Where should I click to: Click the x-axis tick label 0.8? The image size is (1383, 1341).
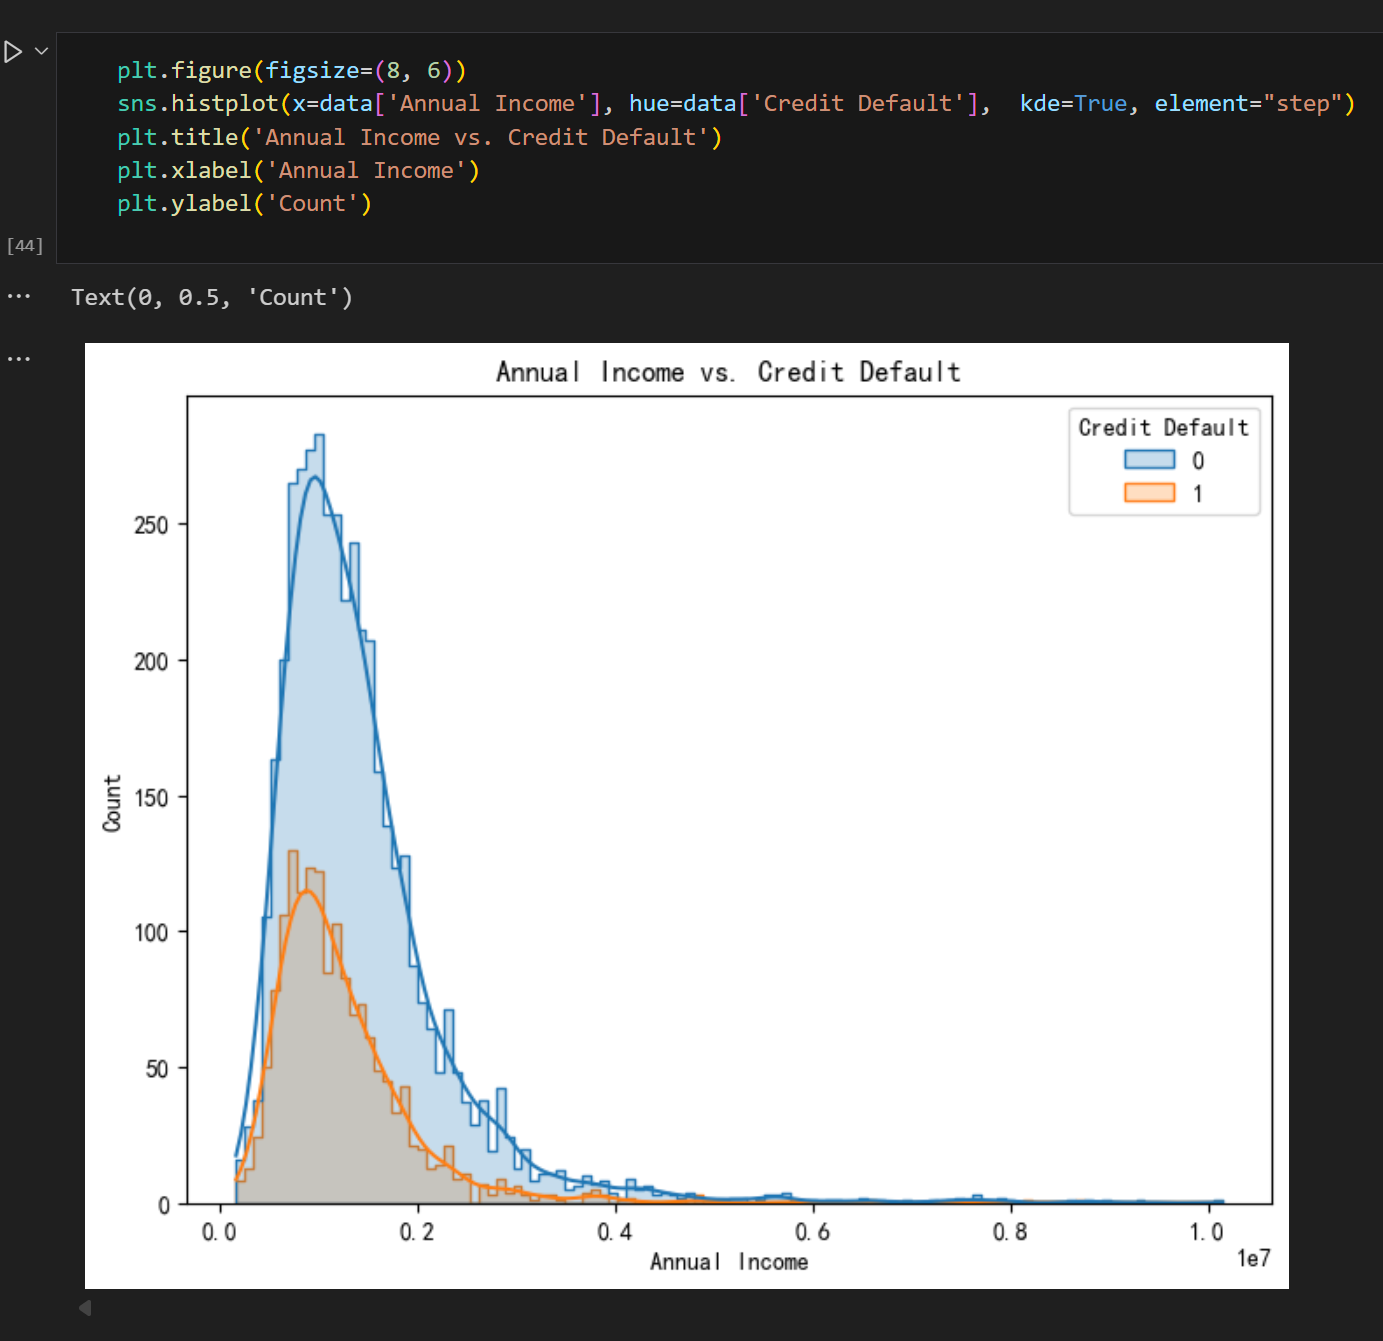point(1010,1232)
